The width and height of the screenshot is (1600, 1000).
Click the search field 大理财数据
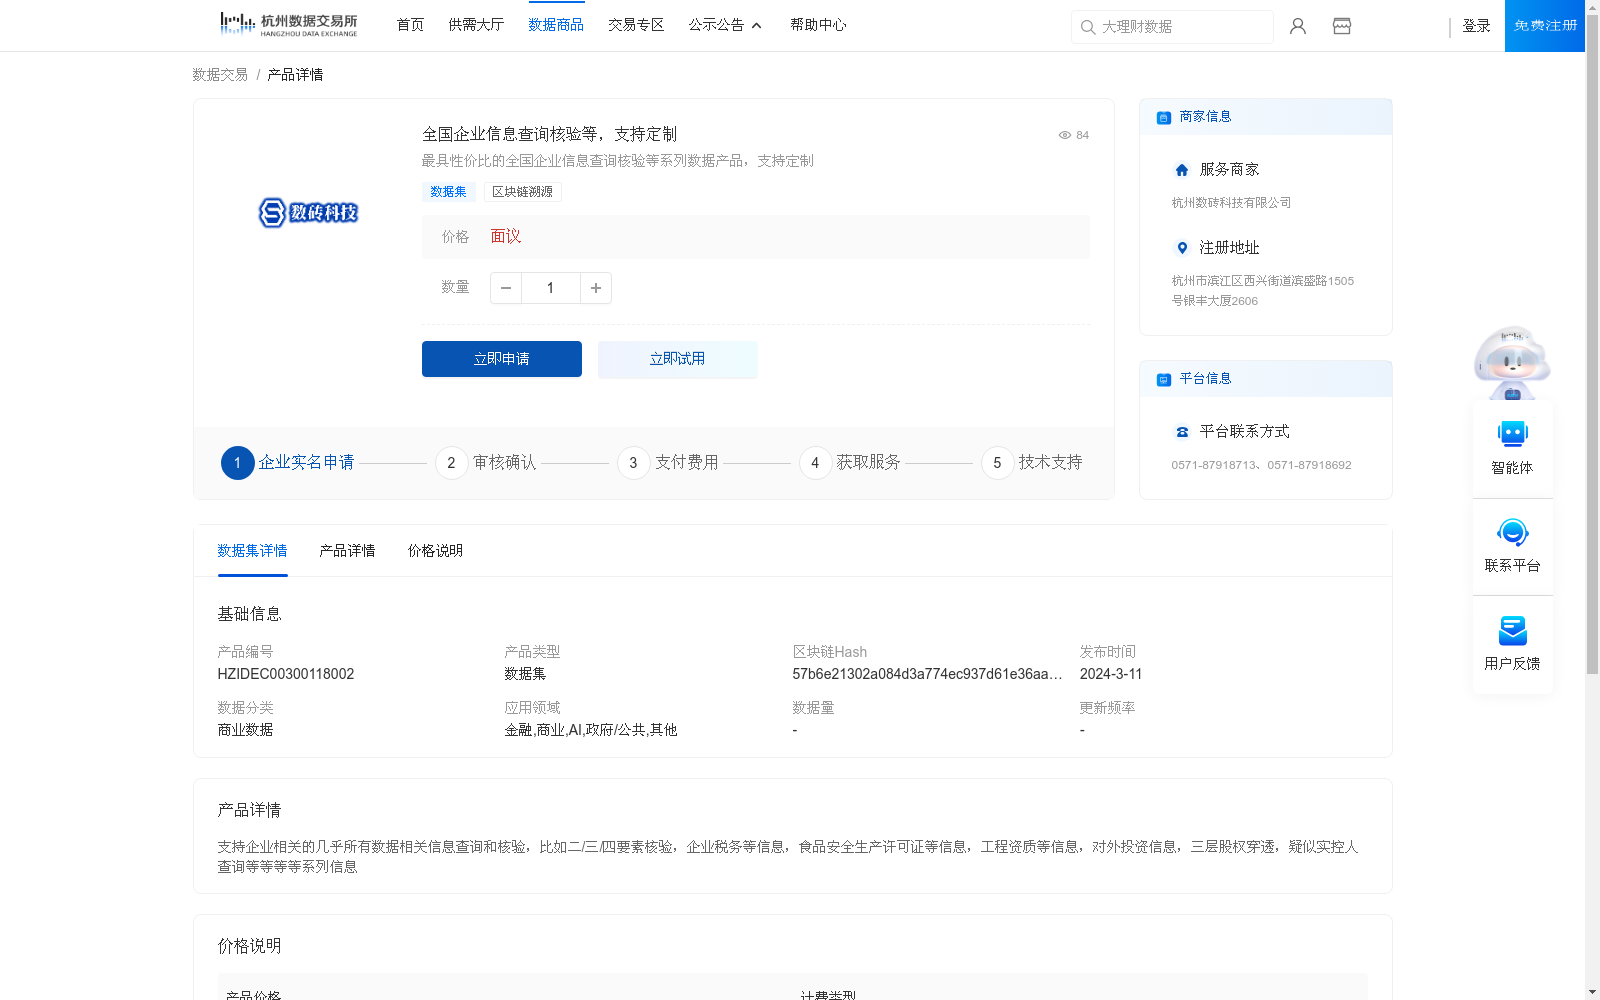click(1172, 27)
